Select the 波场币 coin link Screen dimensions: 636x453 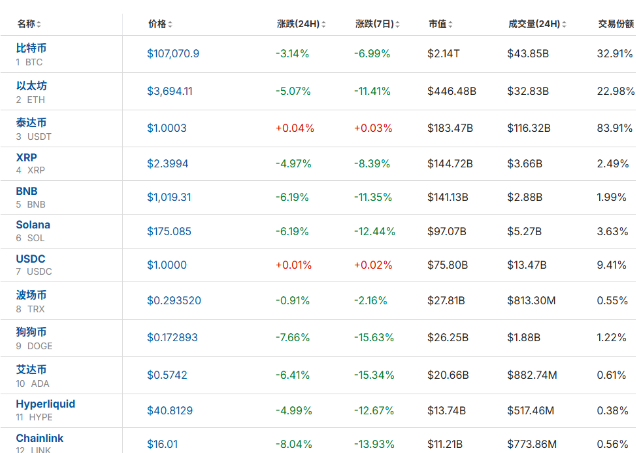click(x=31, y=295)
